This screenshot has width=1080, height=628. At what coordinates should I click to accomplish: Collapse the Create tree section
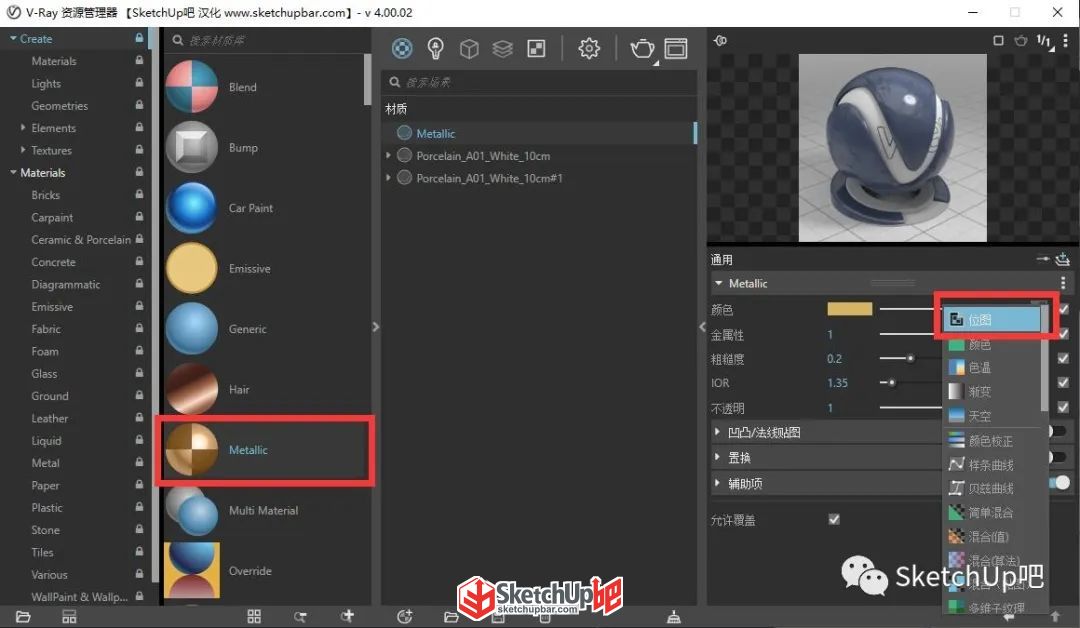click(x=13, y=39)
